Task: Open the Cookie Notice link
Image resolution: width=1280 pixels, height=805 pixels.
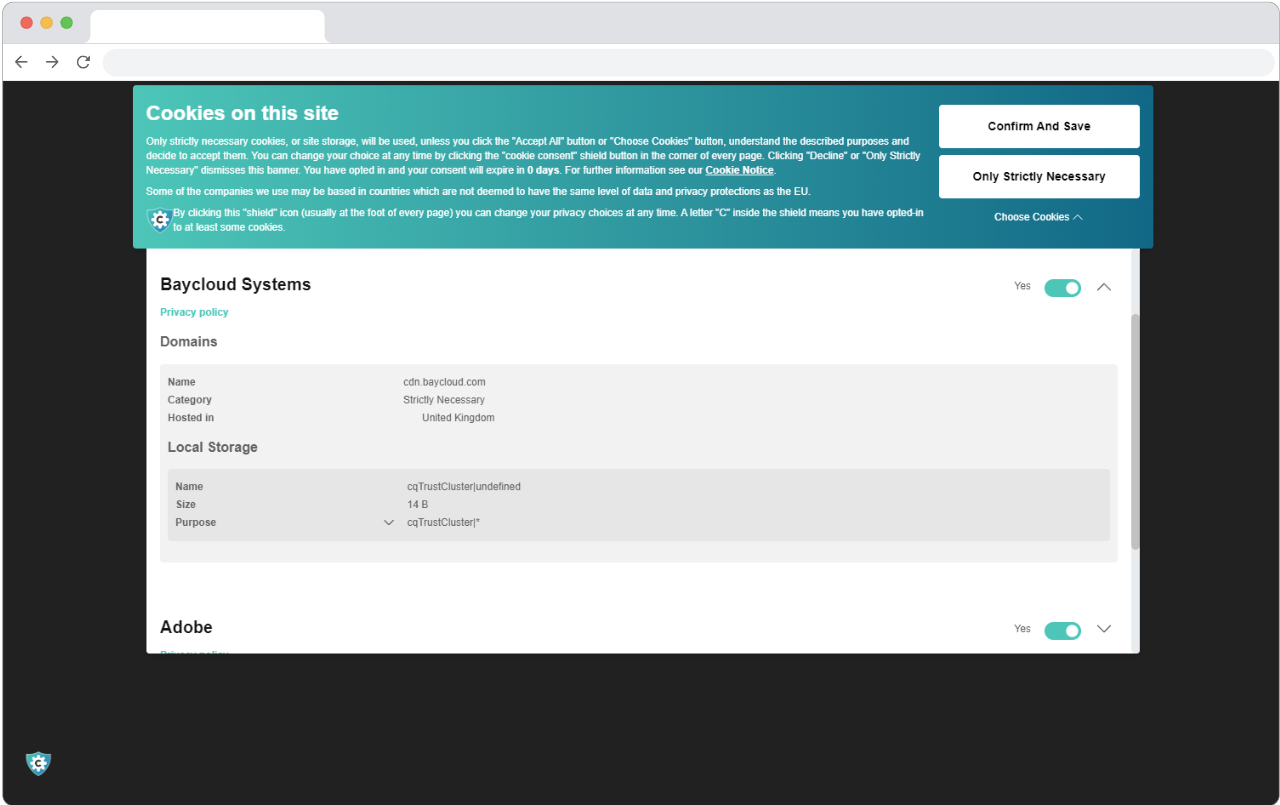Action: (739, 170)
